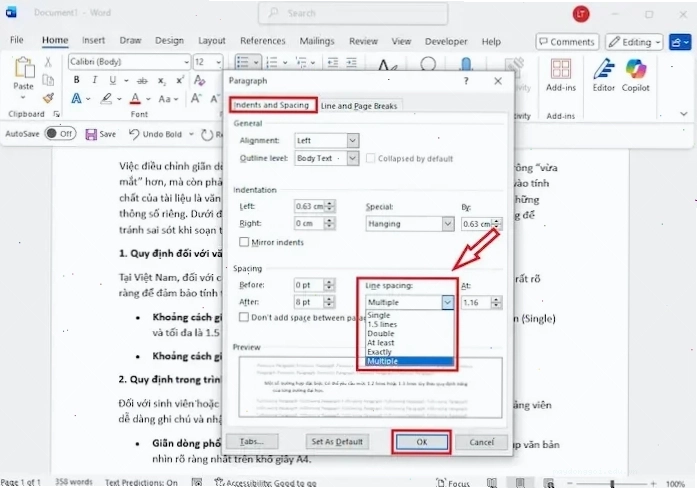Click the Bullets list icon
This screenshot has height=488, width=697.
click(242, 62)
